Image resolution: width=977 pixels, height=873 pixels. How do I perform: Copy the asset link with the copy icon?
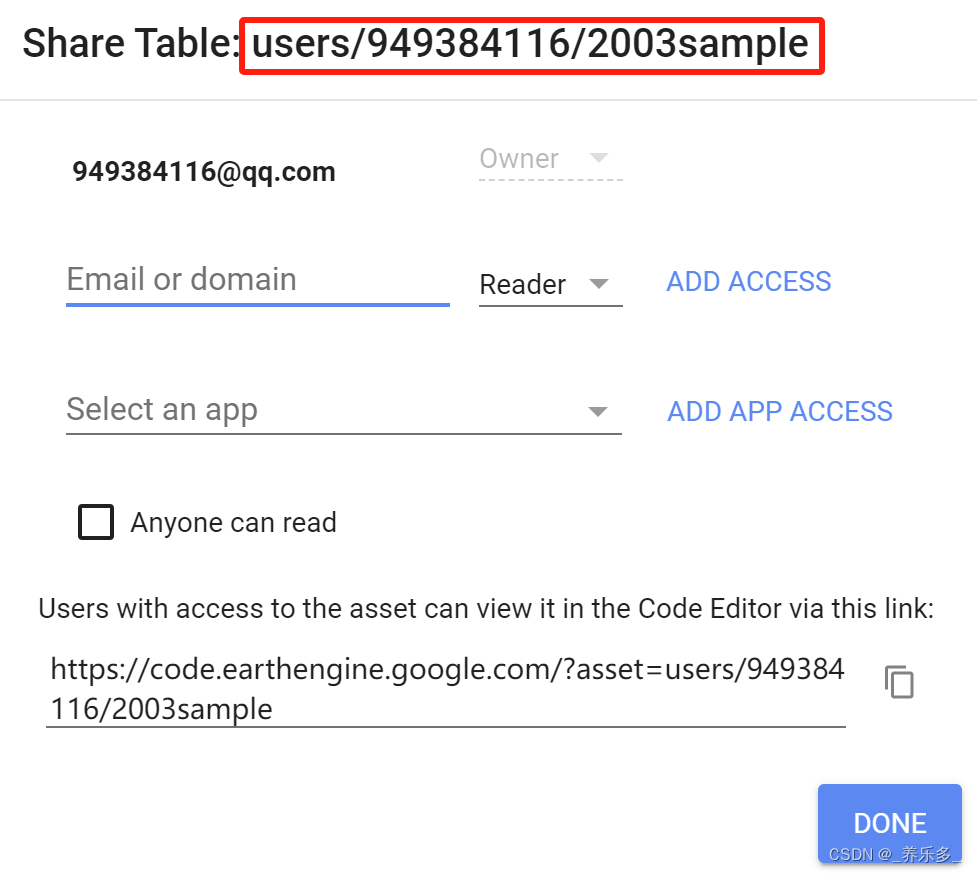click(898, 682)
